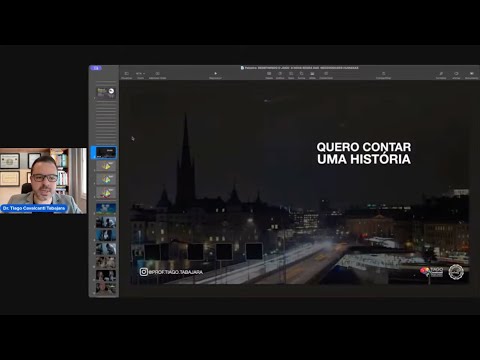
Task: Click the collapsed slide group lines in navigator
Action: pos(106,124)
